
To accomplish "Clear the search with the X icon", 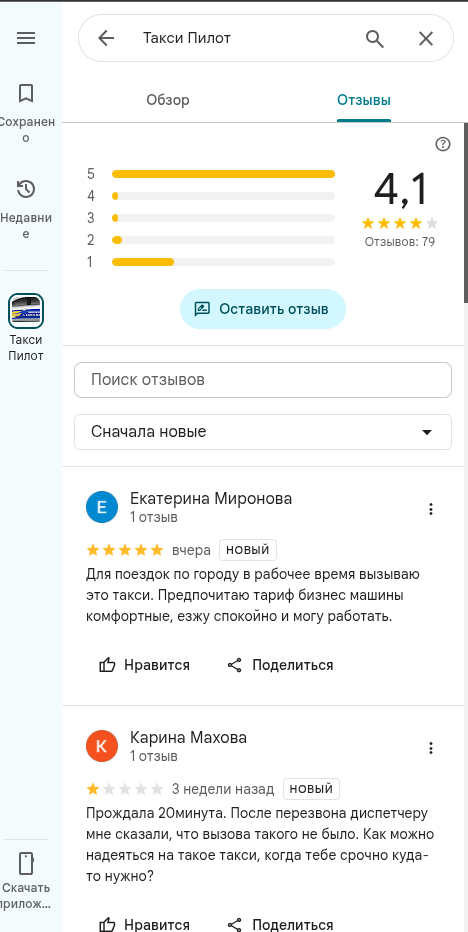I will (x=426, y=39).
